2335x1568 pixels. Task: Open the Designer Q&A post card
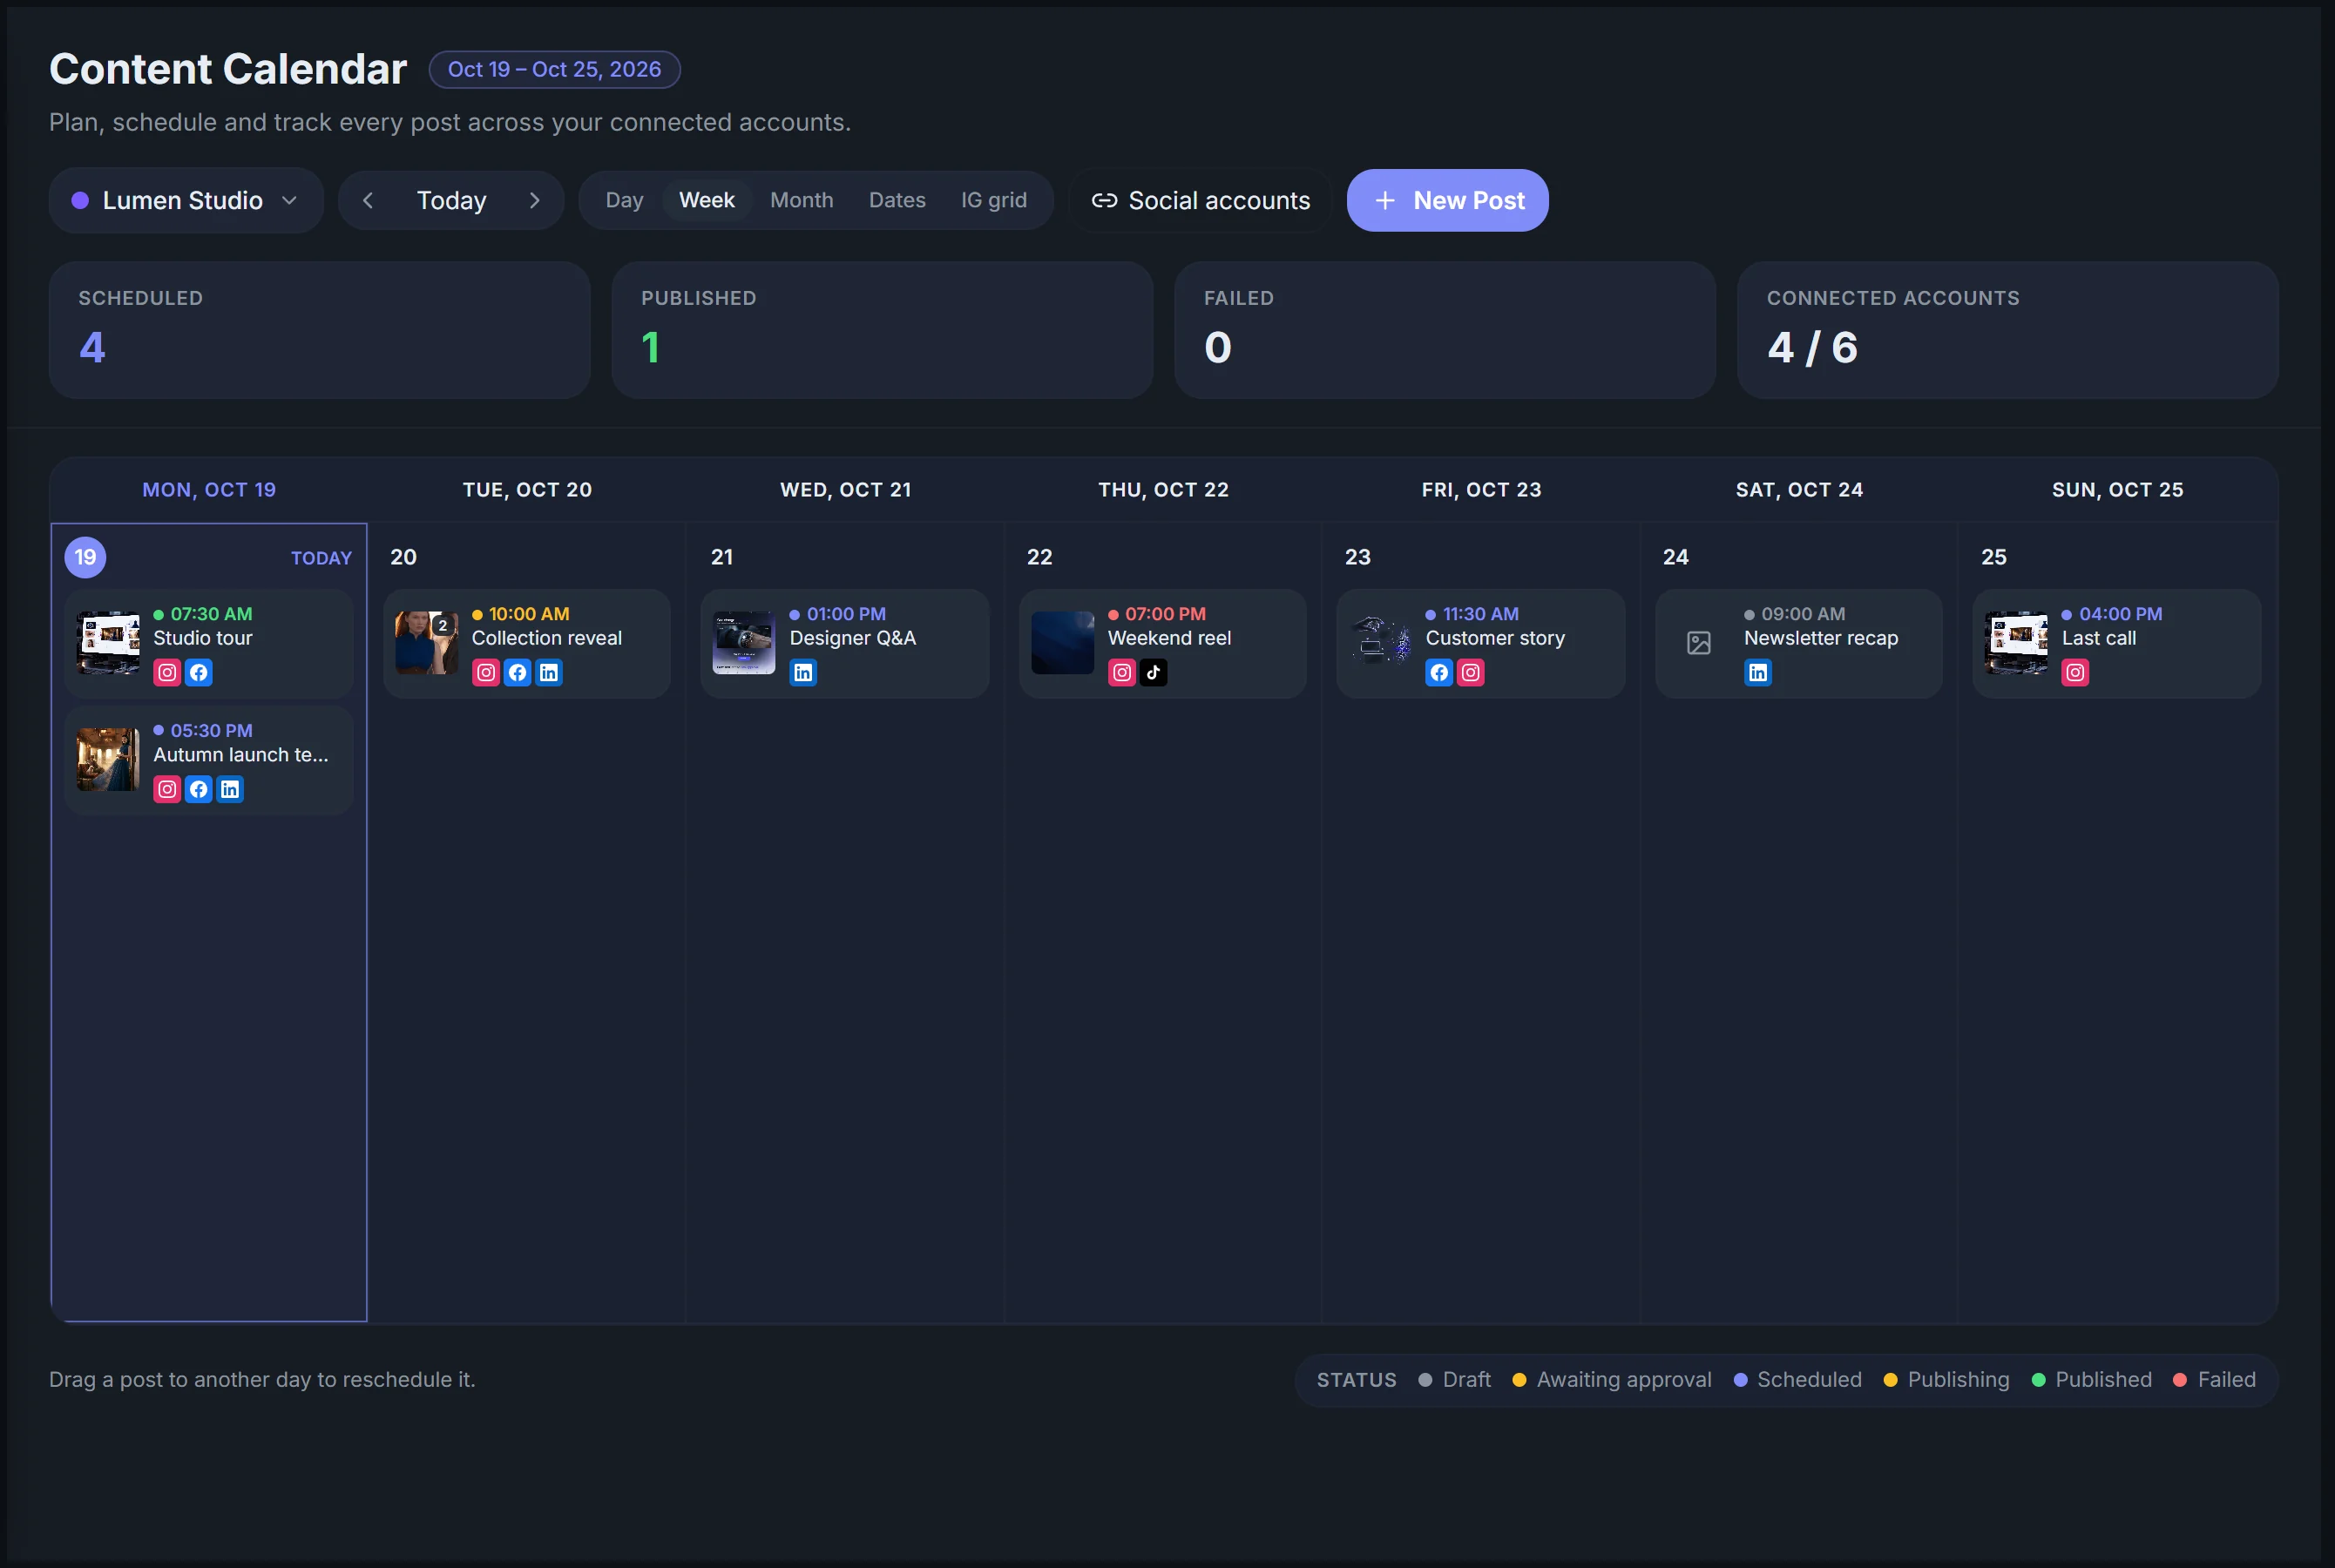[845, 644]
